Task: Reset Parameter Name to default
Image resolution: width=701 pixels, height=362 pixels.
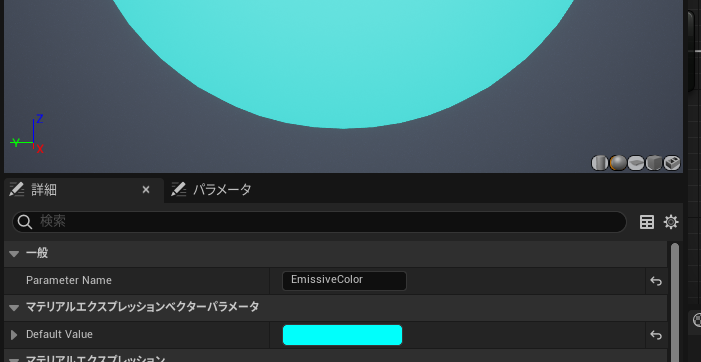Action: click(x=656, y=281)
